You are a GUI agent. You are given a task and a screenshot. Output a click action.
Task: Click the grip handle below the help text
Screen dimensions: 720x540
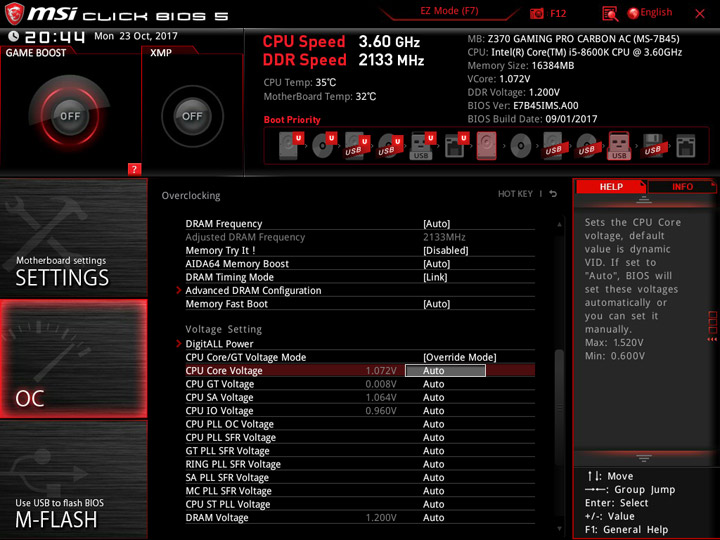644,458
